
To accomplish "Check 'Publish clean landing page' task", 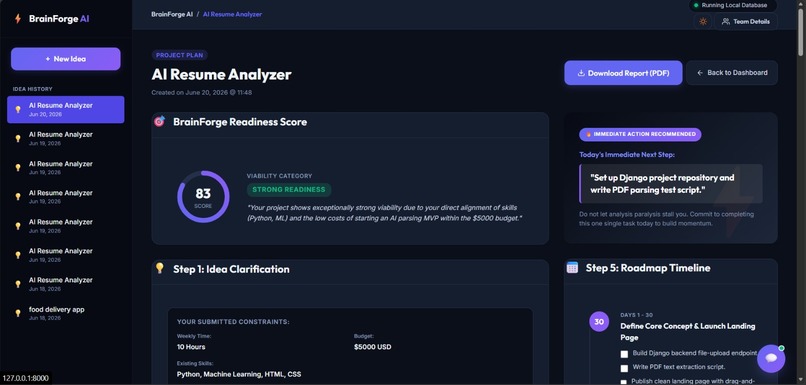I will pyautogui.click(x=624, y=382).
